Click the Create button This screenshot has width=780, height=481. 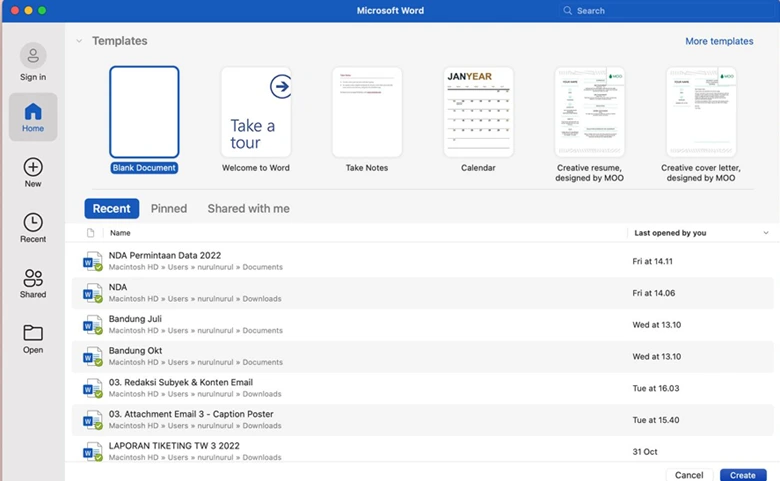743,475
